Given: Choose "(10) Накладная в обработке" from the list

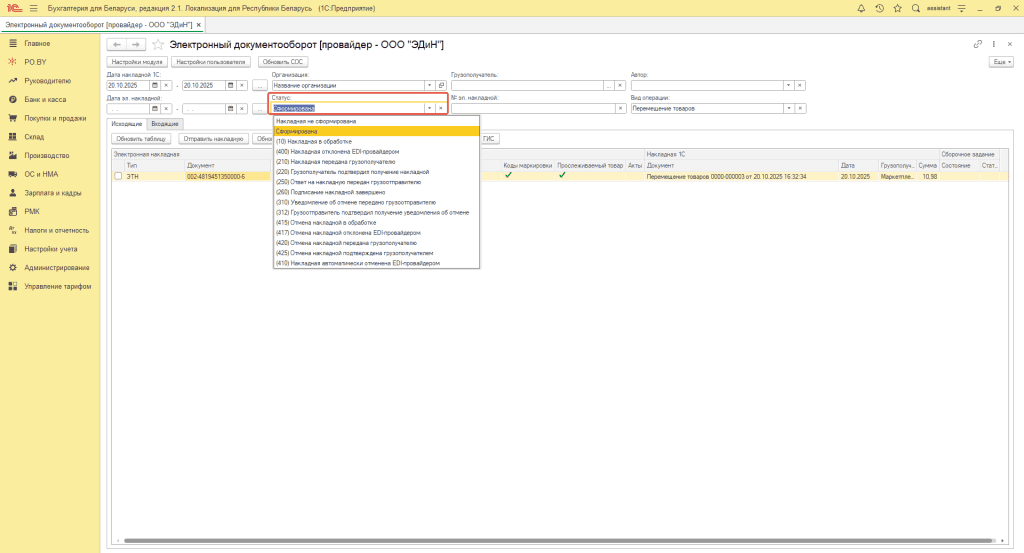Looking at the screenshot, I should [314, 141].
